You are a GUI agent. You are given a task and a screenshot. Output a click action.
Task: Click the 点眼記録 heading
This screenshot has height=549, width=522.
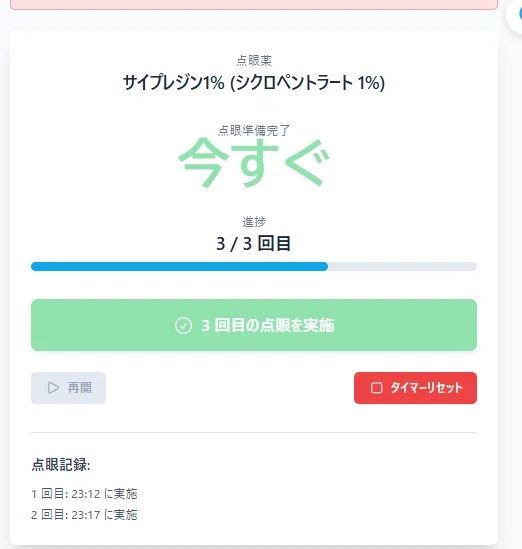(x=61, y=465)
